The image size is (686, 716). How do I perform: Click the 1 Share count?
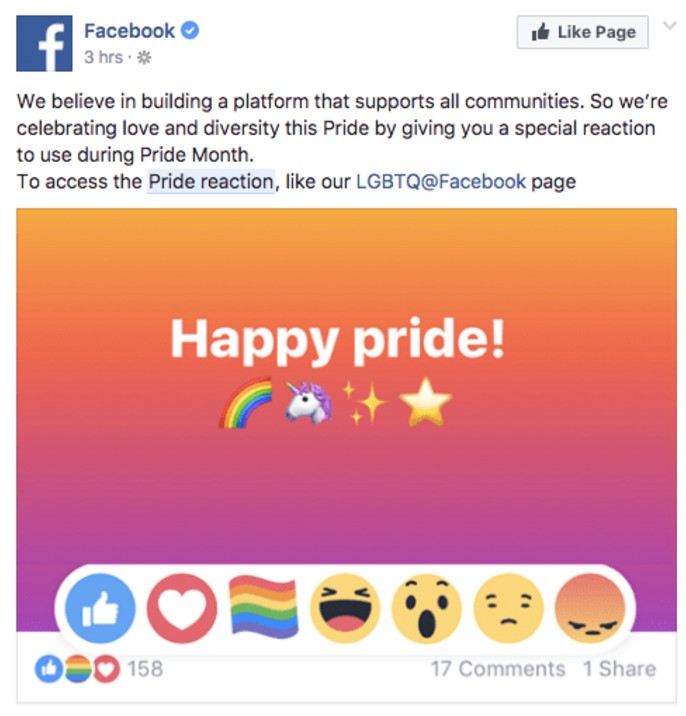620,669
